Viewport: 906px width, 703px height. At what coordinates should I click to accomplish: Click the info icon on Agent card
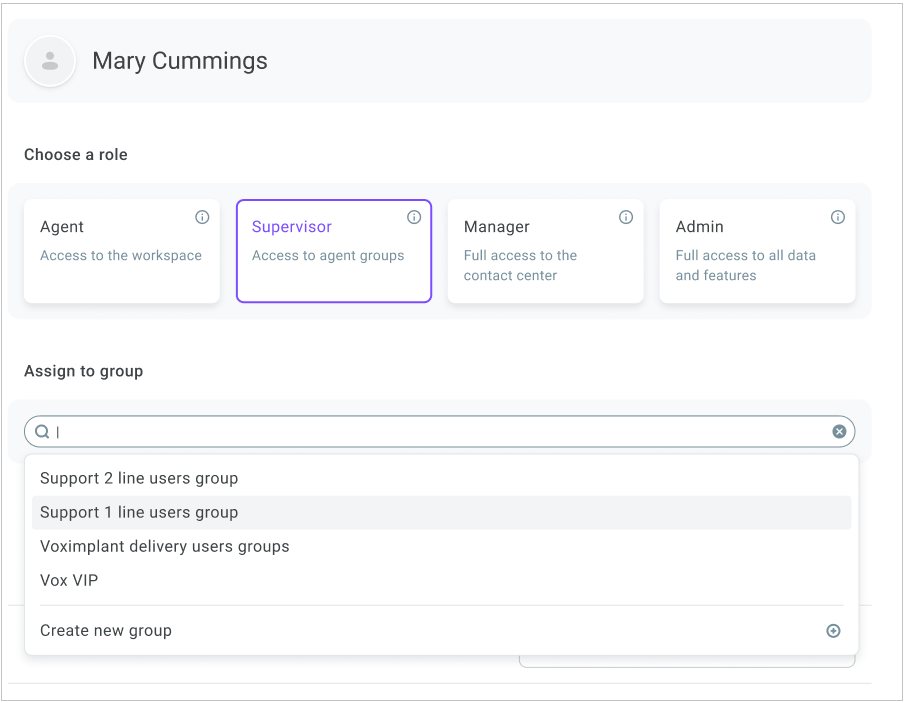tap(202, 217)
